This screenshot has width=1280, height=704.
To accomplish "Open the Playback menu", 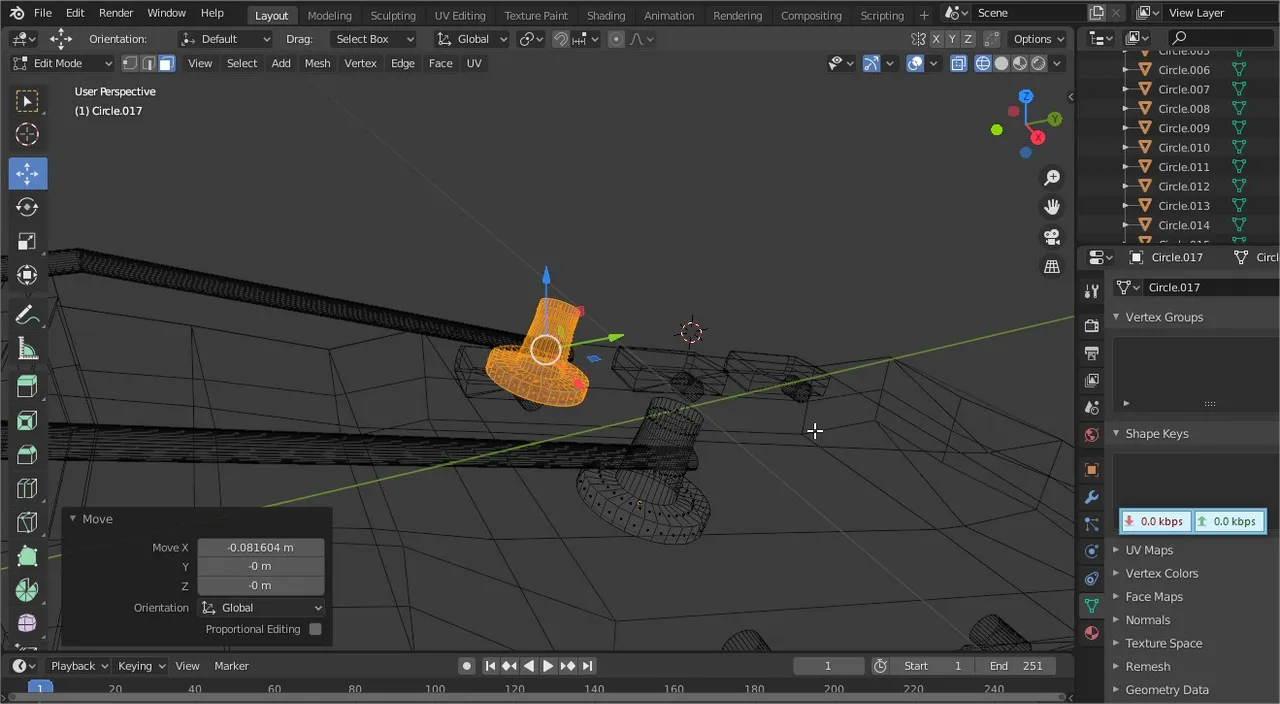I will pyautogui.click(x=79, y=666).
